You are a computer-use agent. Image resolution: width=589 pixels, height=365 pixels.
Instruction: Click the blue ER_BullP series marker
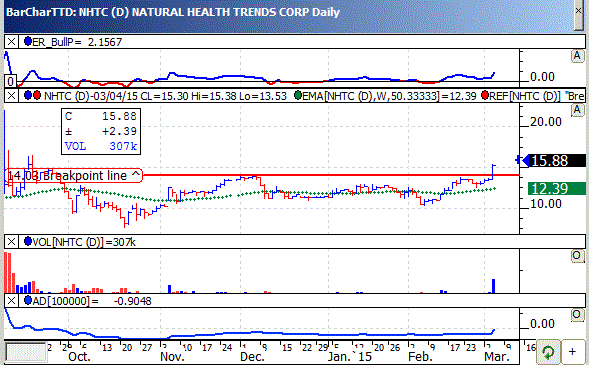tap(28, 41)
